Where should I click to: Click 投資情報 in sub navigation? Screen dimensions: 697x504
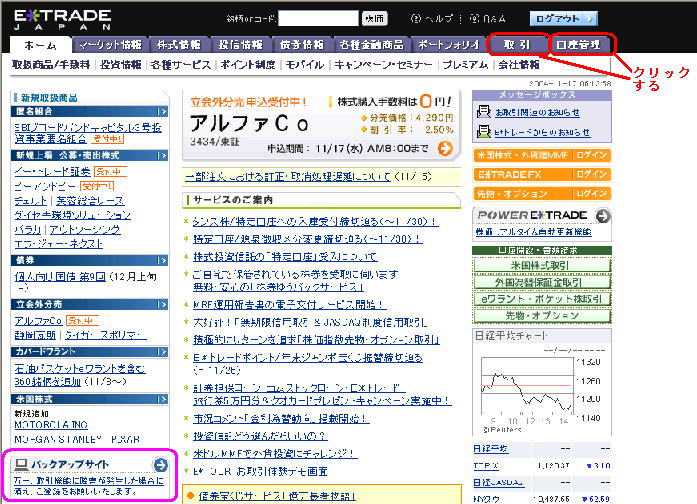[x=120, y=65]
